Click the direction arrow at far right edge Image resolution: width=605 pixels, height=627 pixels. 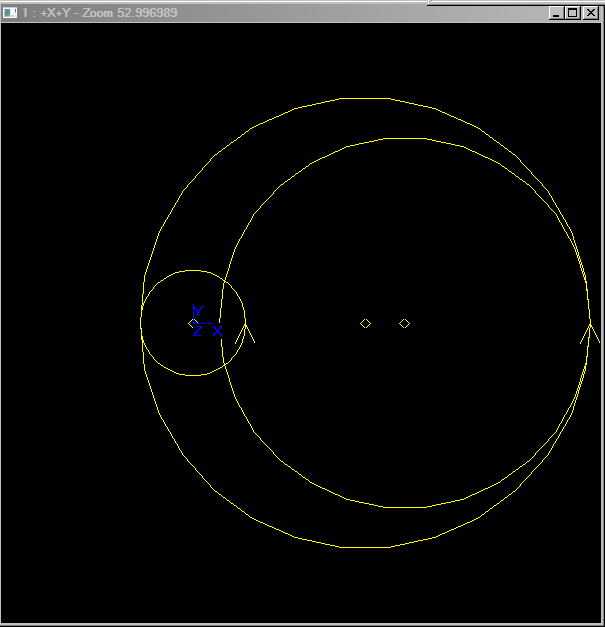589,331
